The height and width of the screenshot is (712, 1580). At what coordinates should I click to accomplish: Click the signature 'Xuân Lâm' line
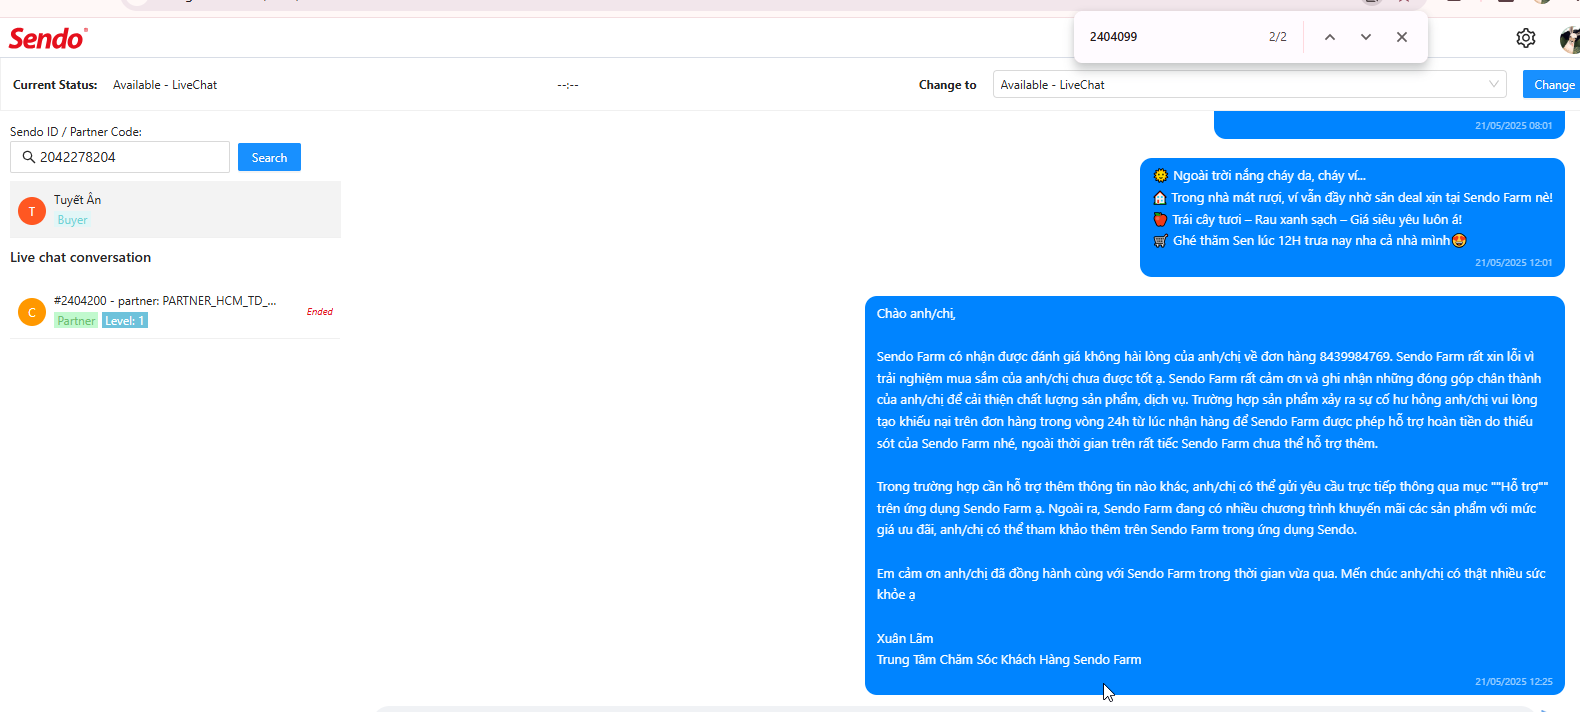[905, 638]
